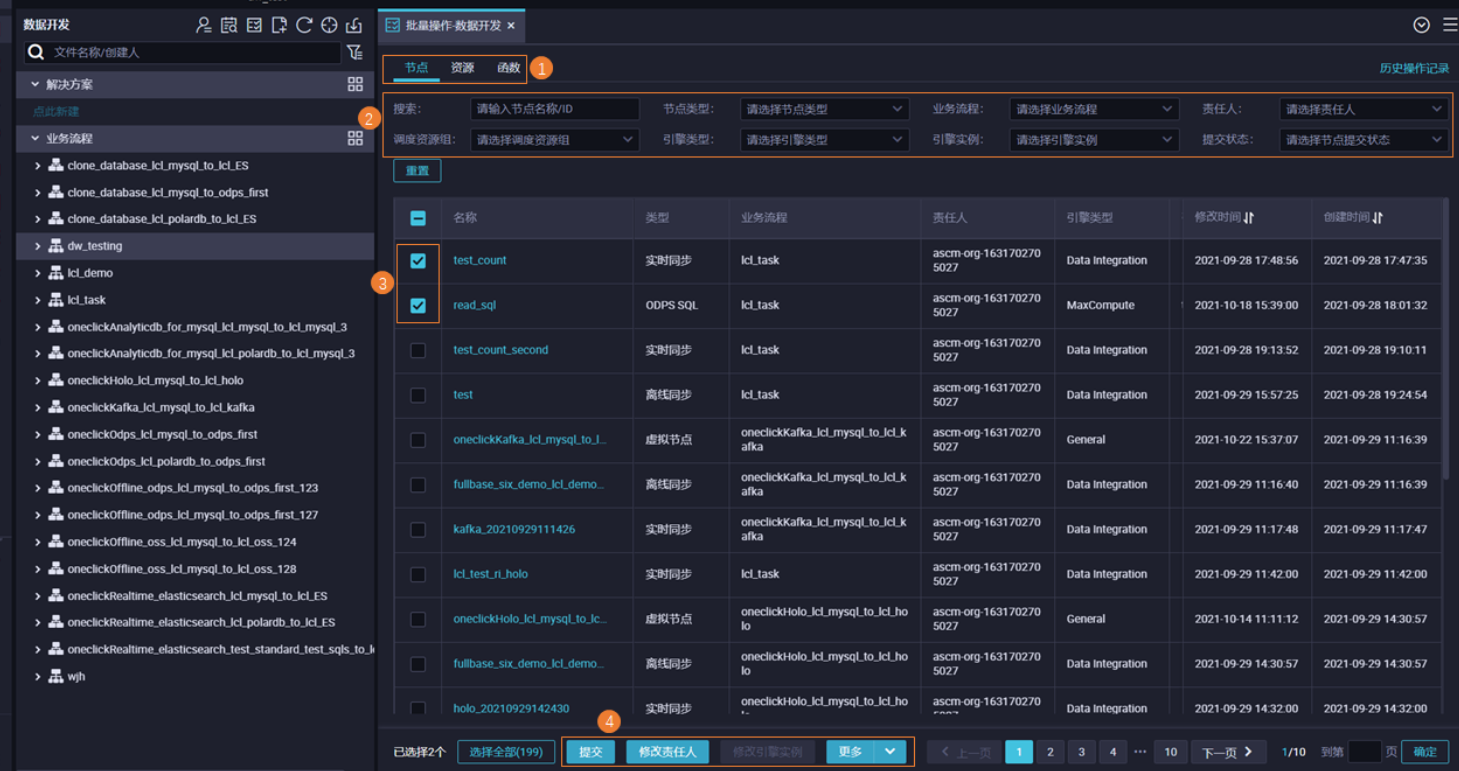The image size is (1459, 771).
Task: Switch to the 节点 tab
Action: click(x=416, y=68)
